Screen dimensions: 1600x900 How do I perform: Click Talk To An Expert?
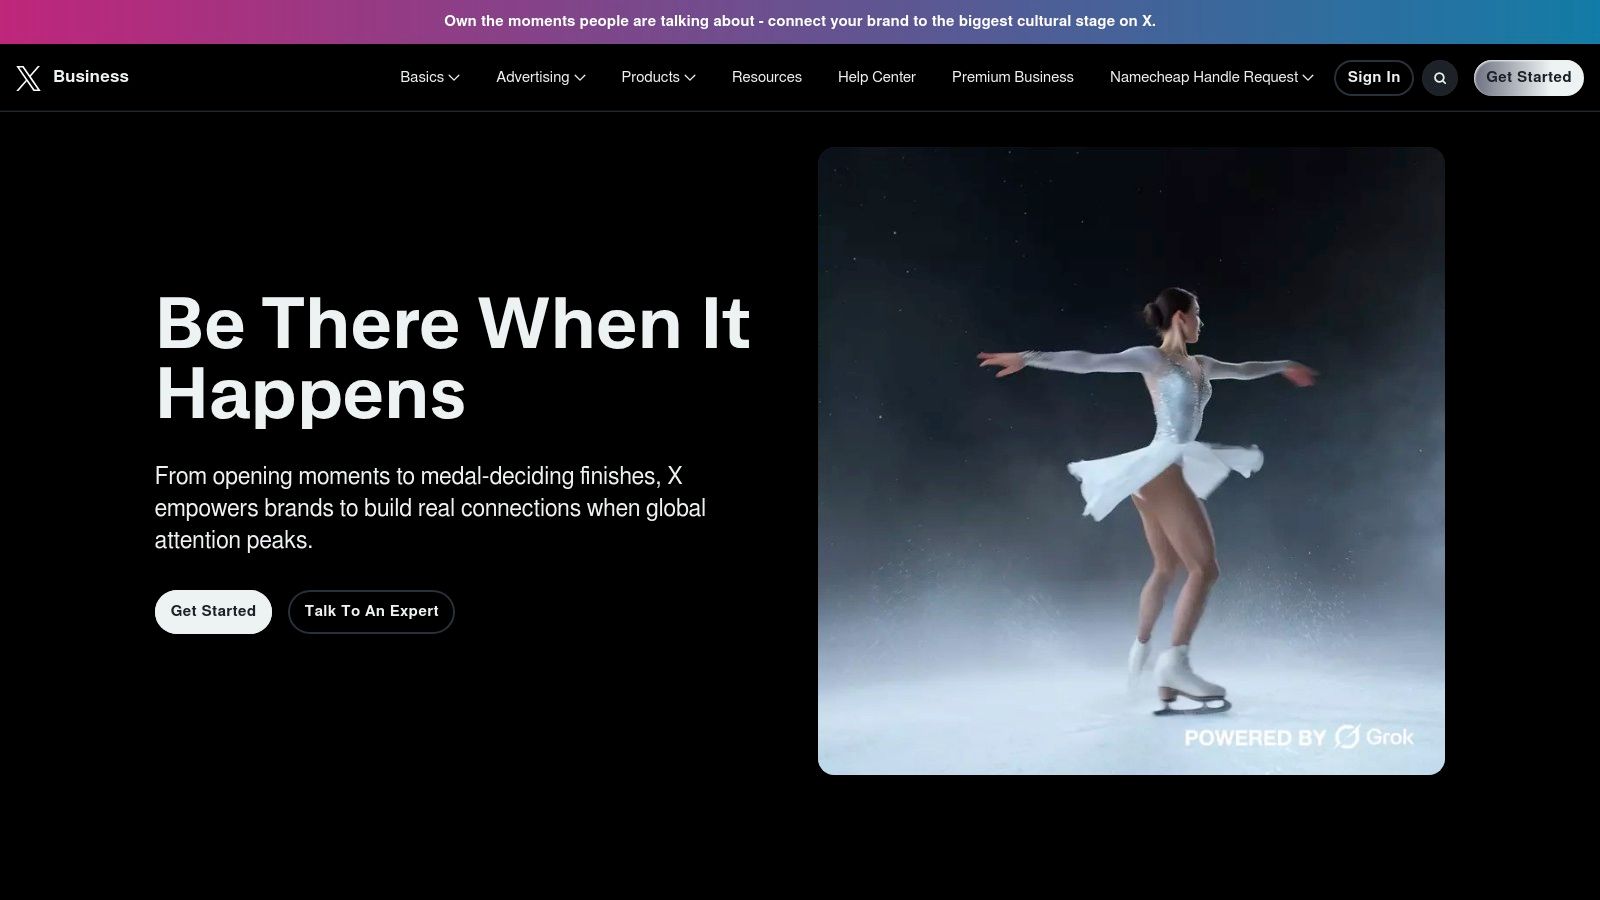(371, 611)
